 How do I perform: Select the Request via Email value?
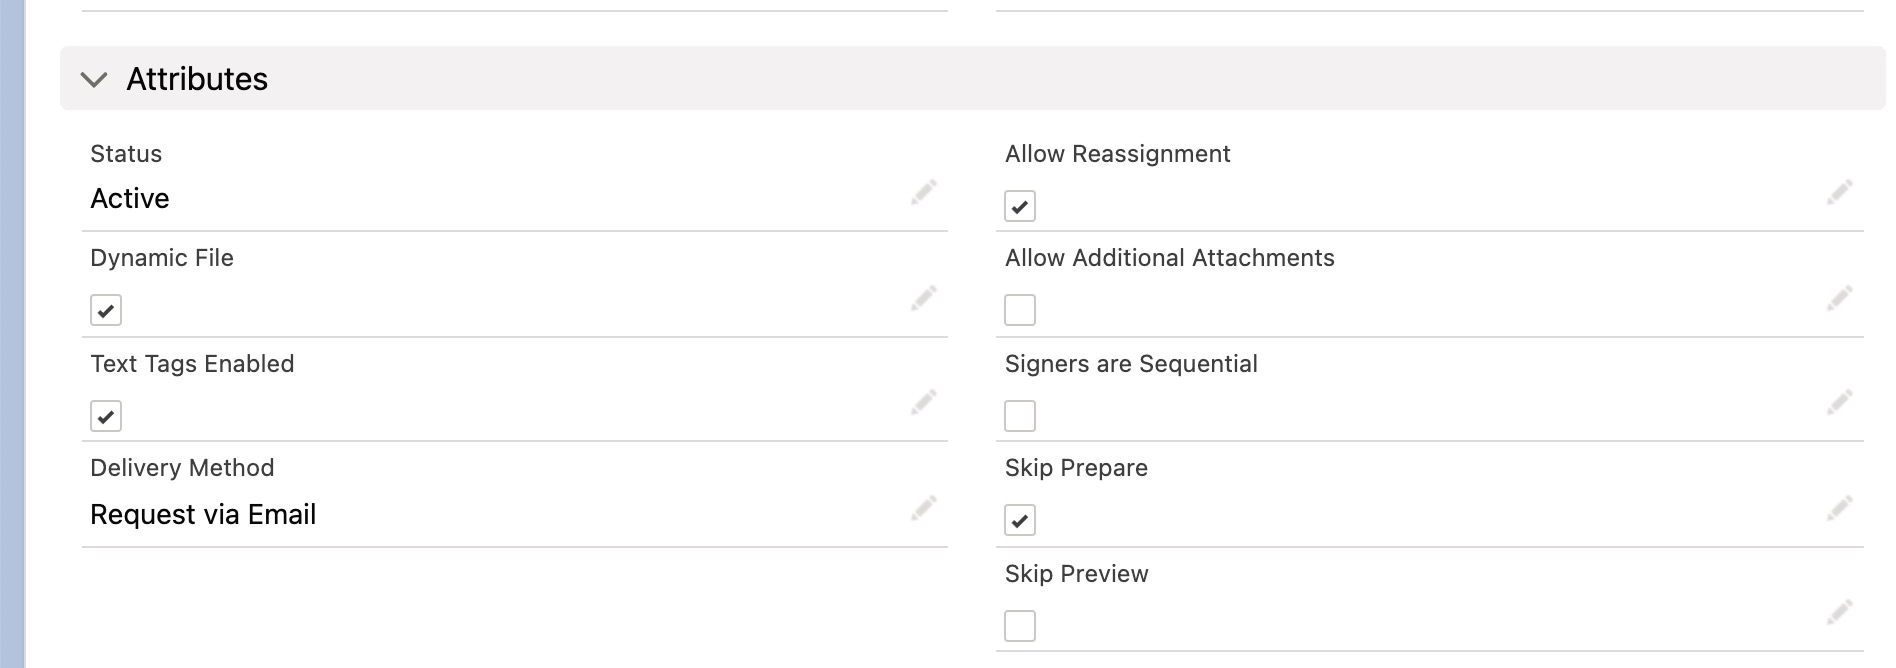[203, 515]
